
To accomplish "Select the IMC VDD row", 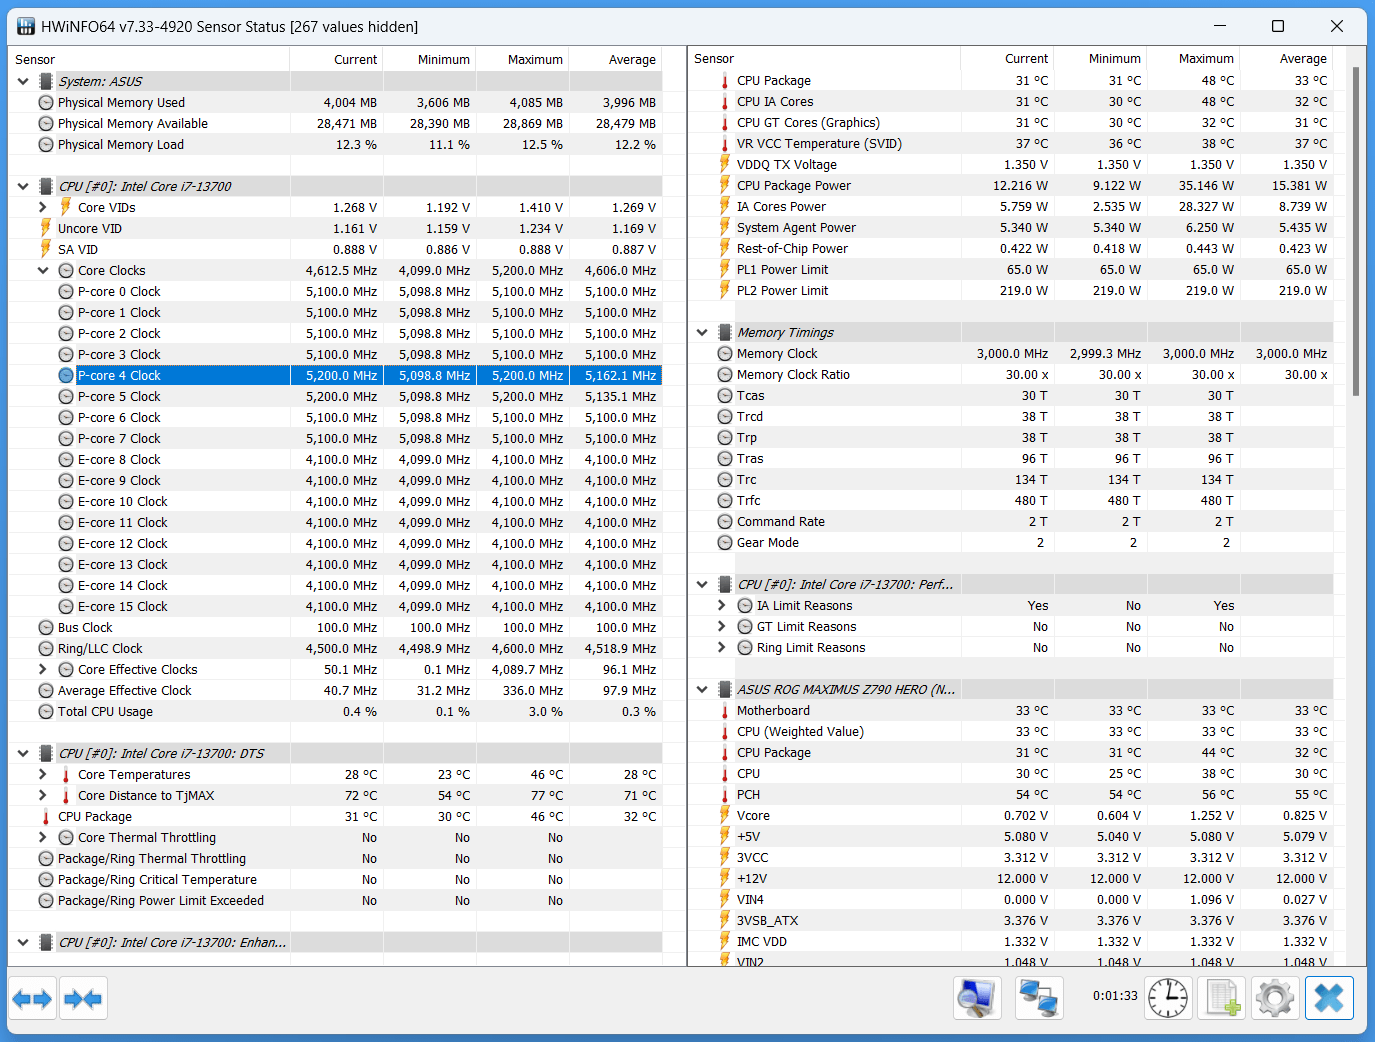I will point(1011,941).
